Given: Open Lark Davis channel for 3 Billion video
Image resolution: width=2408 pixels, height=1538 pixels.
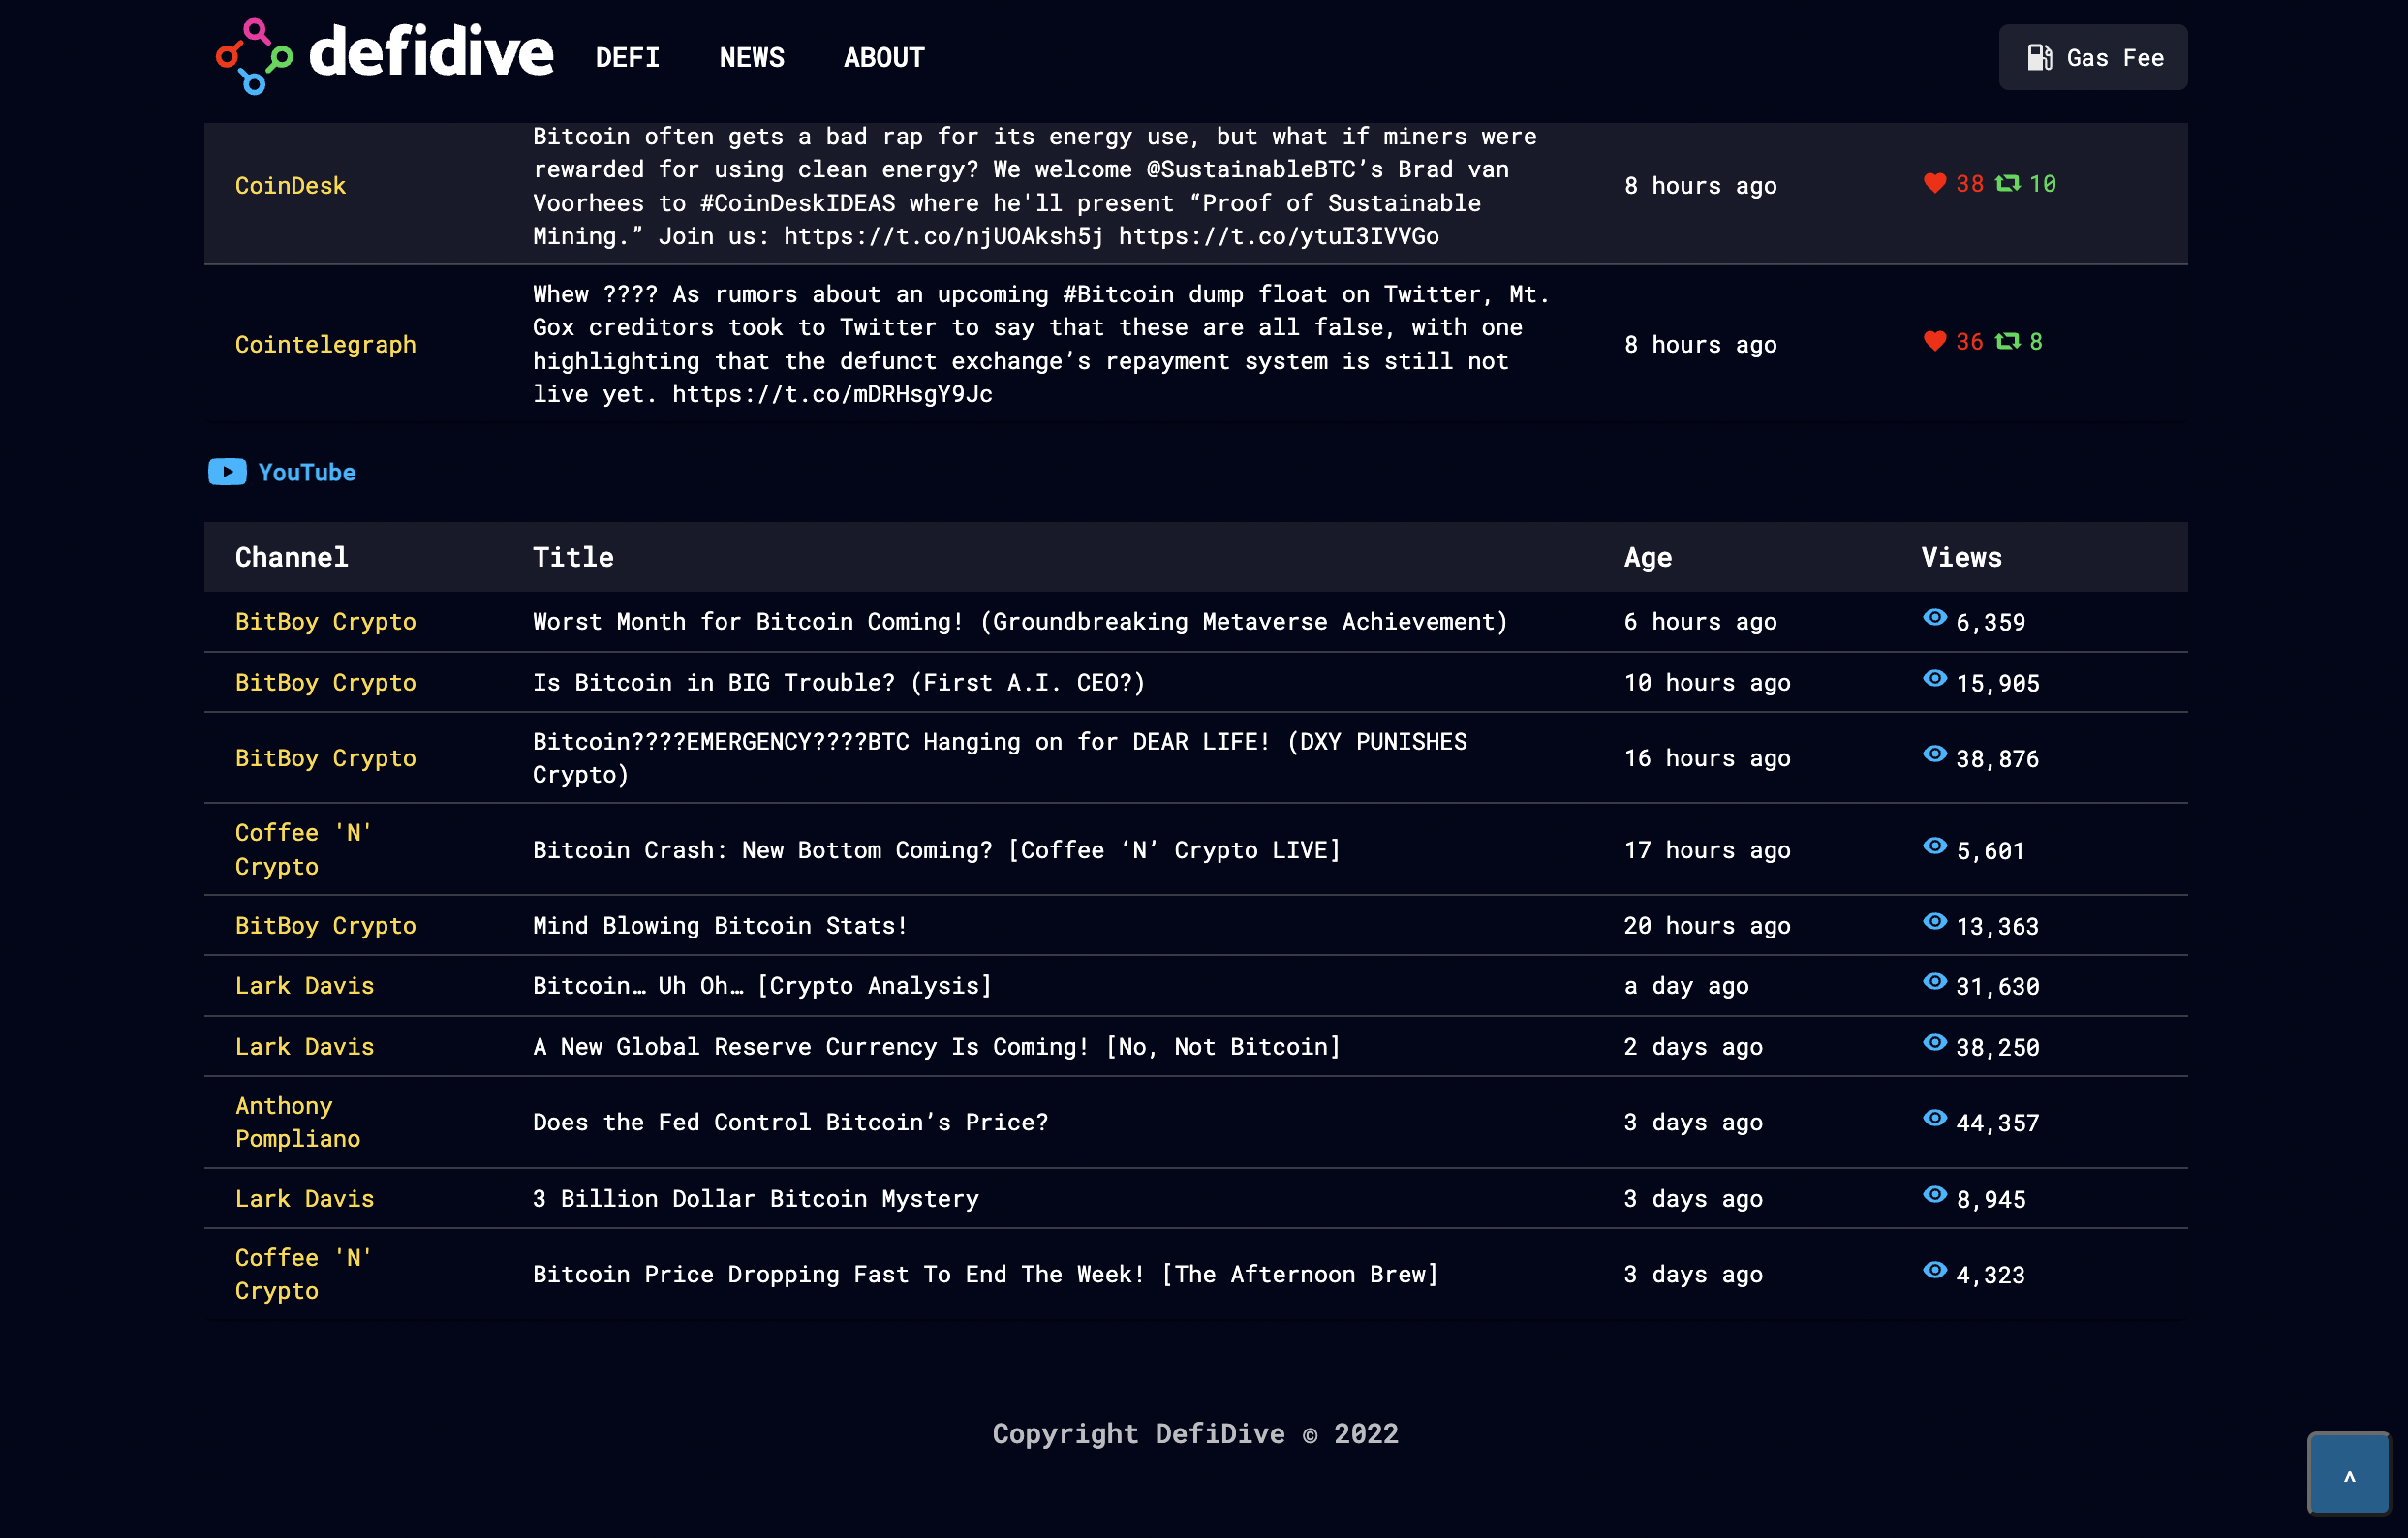Looking at the screenshot, I should (x=304, y=1198).
